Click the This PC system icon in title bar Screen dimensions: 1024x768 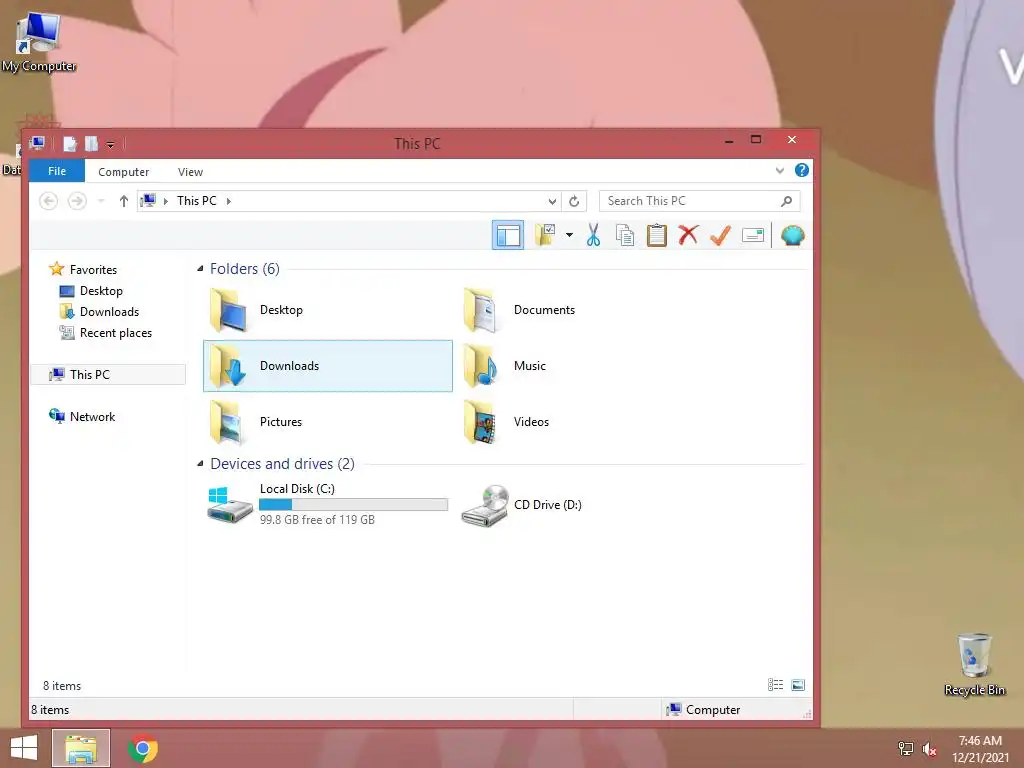[37, 142]
